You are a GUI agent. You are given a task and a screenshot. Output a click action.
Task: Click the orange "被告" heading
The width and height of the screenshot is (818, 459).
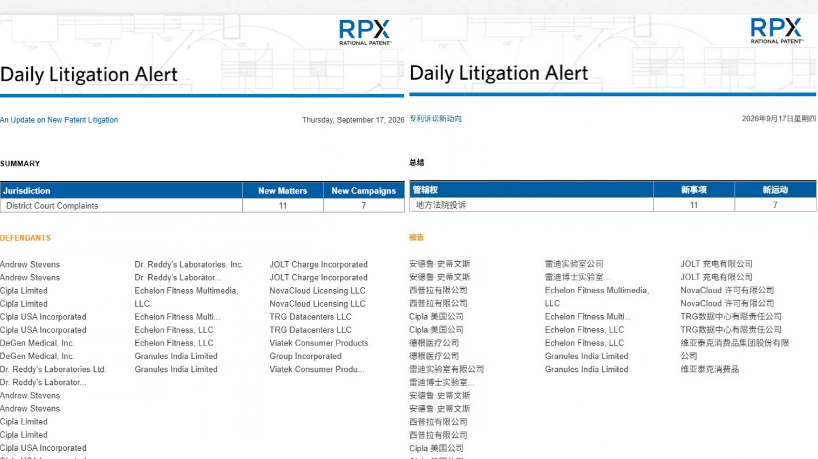tap(417, 237)
